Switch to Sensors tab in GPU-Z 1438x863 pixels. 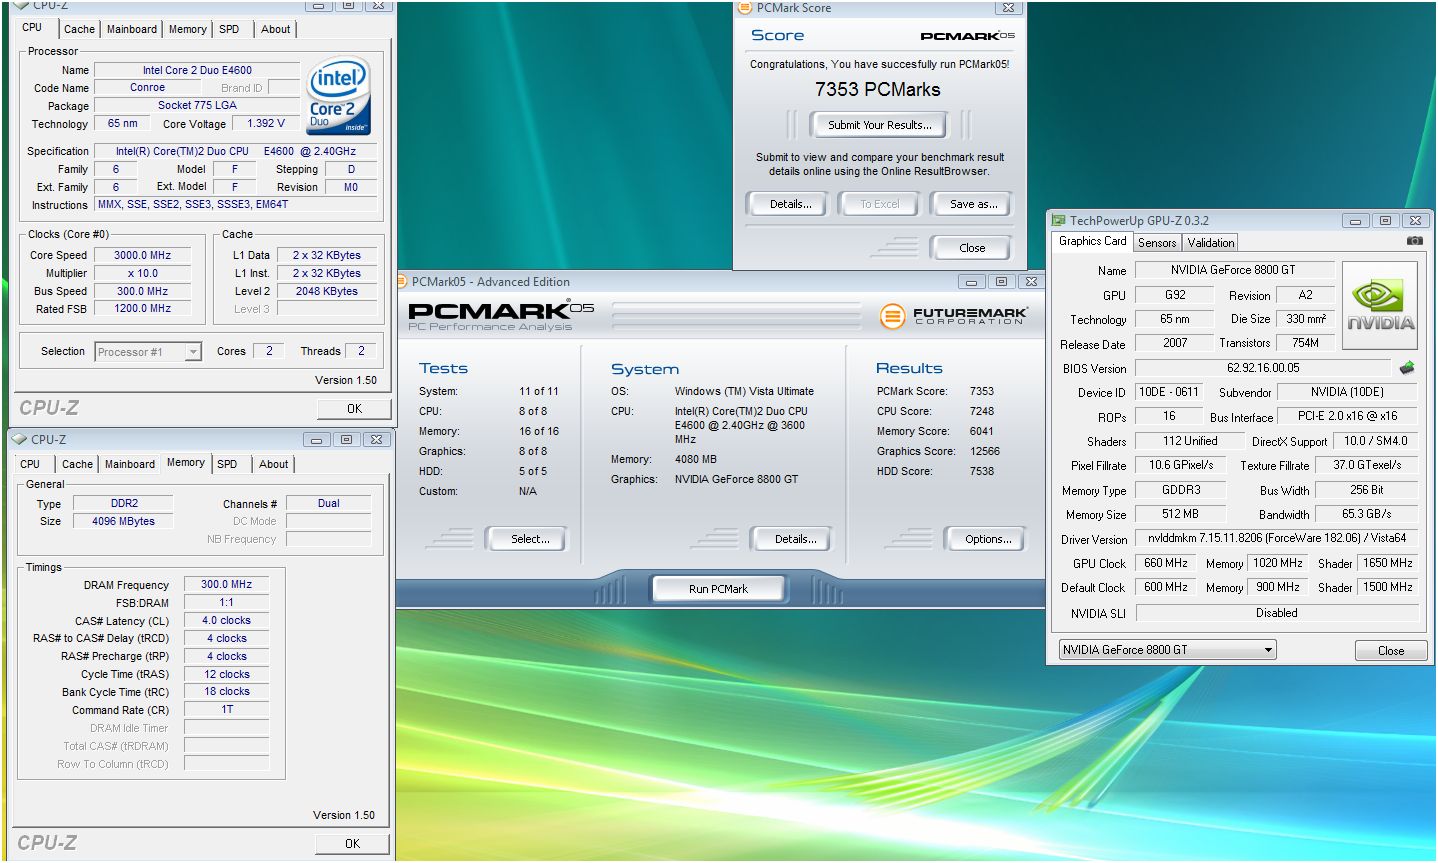tap(1157, 243)
